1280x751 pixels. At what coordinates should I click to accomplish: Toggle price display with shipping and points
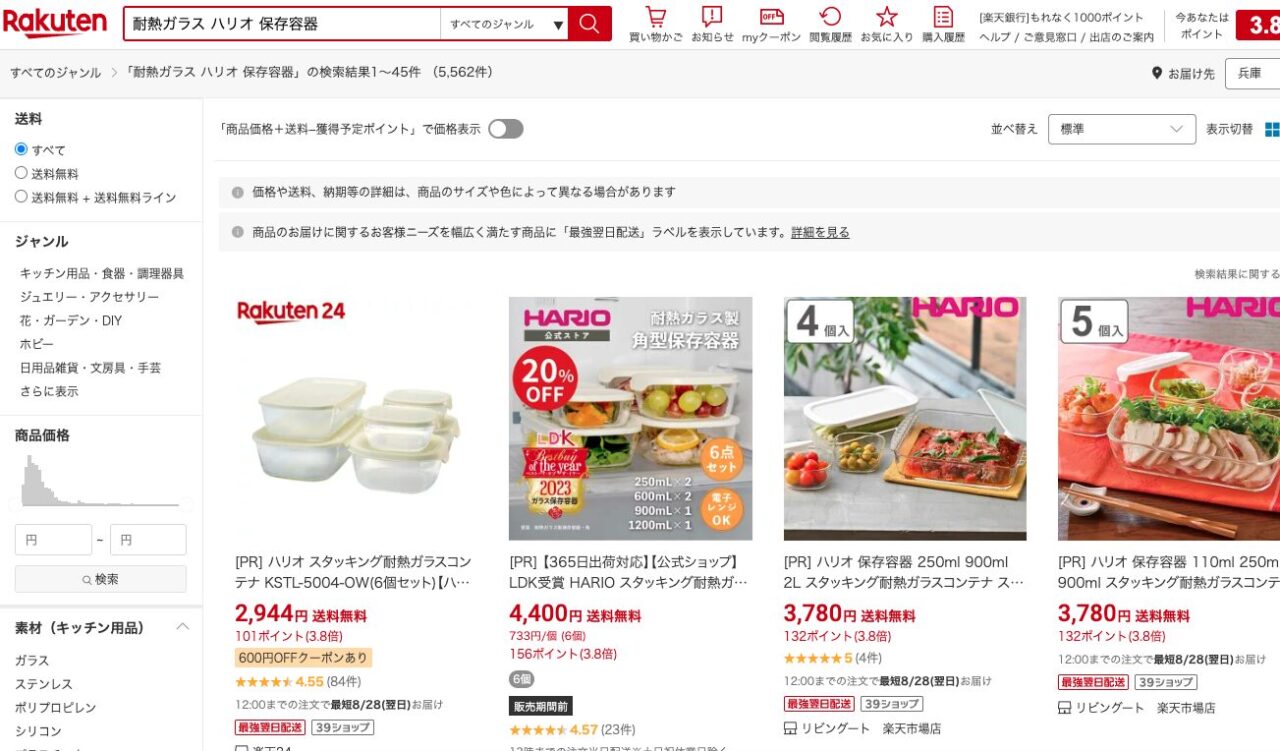(506, 129)
